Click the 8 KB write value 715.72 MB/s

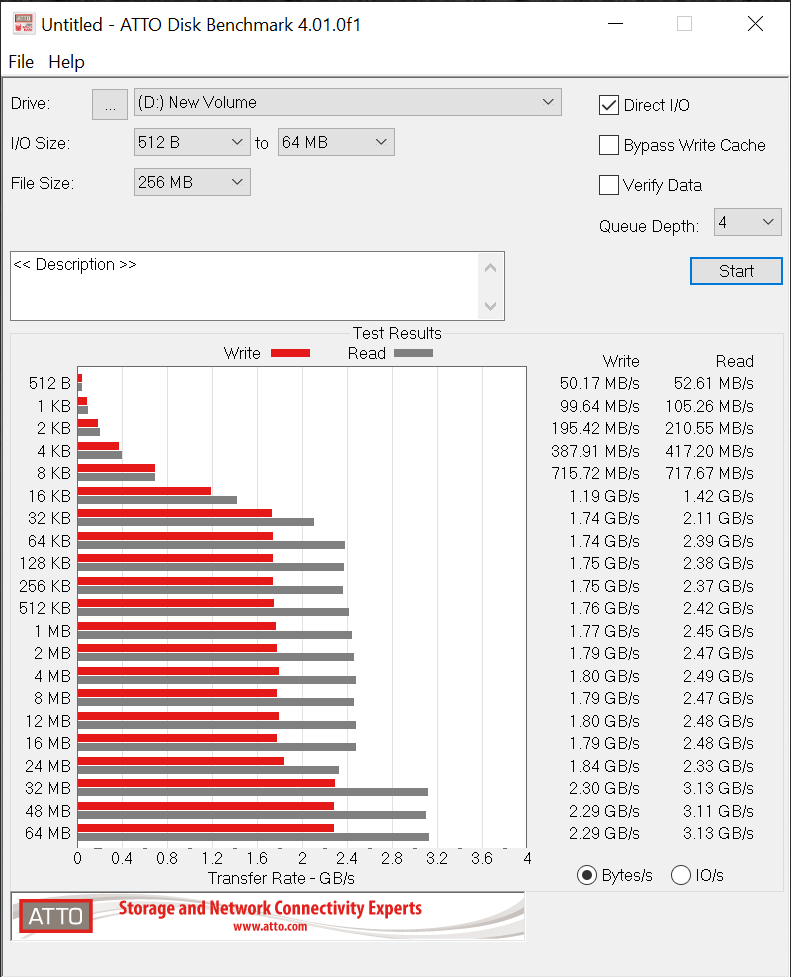pyautogui.click(x=595, y=474)
